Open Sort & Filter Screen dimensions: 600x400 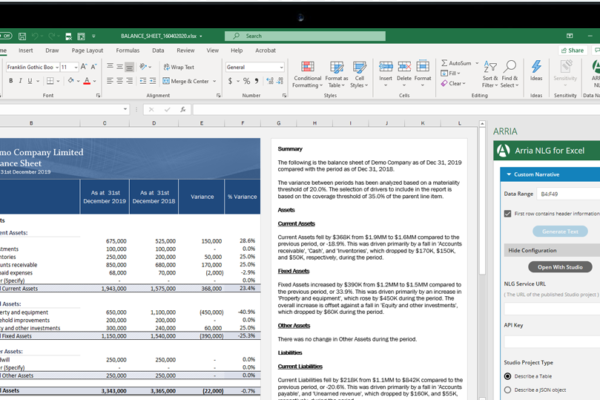(x=490, y=74)
